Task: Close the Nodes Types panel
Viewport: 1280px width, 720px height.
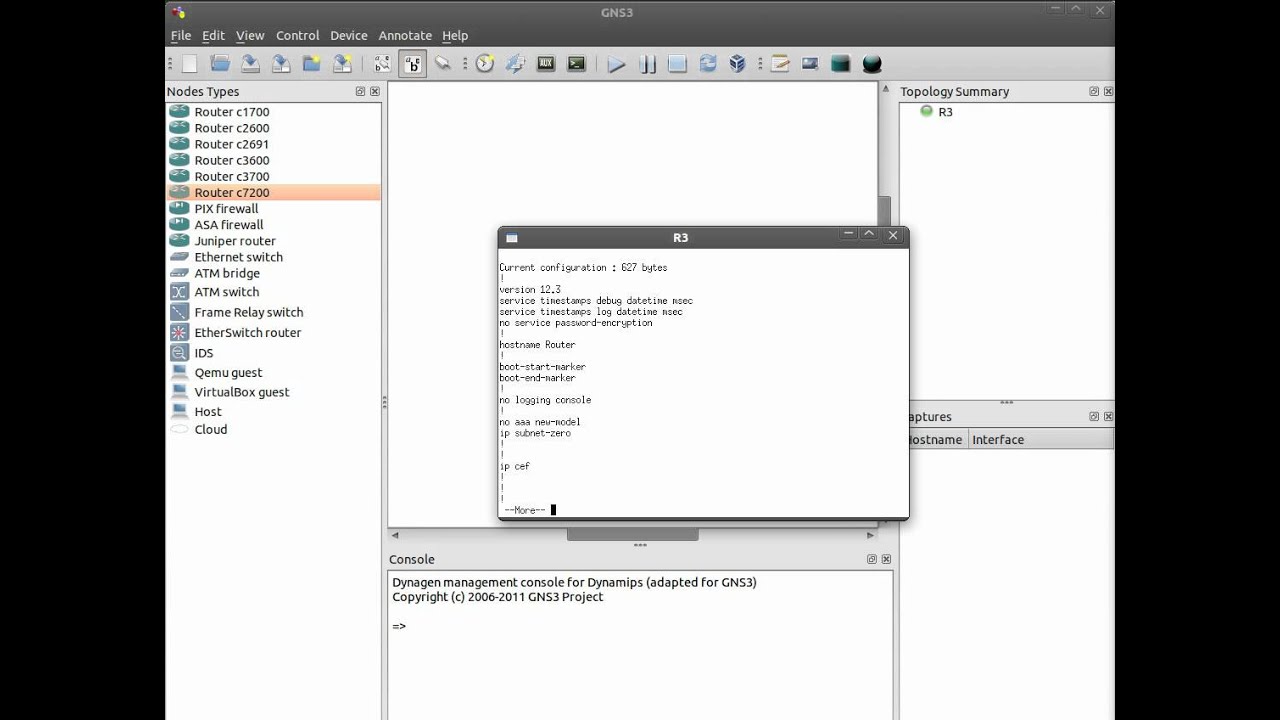Action: click(375, 91)
